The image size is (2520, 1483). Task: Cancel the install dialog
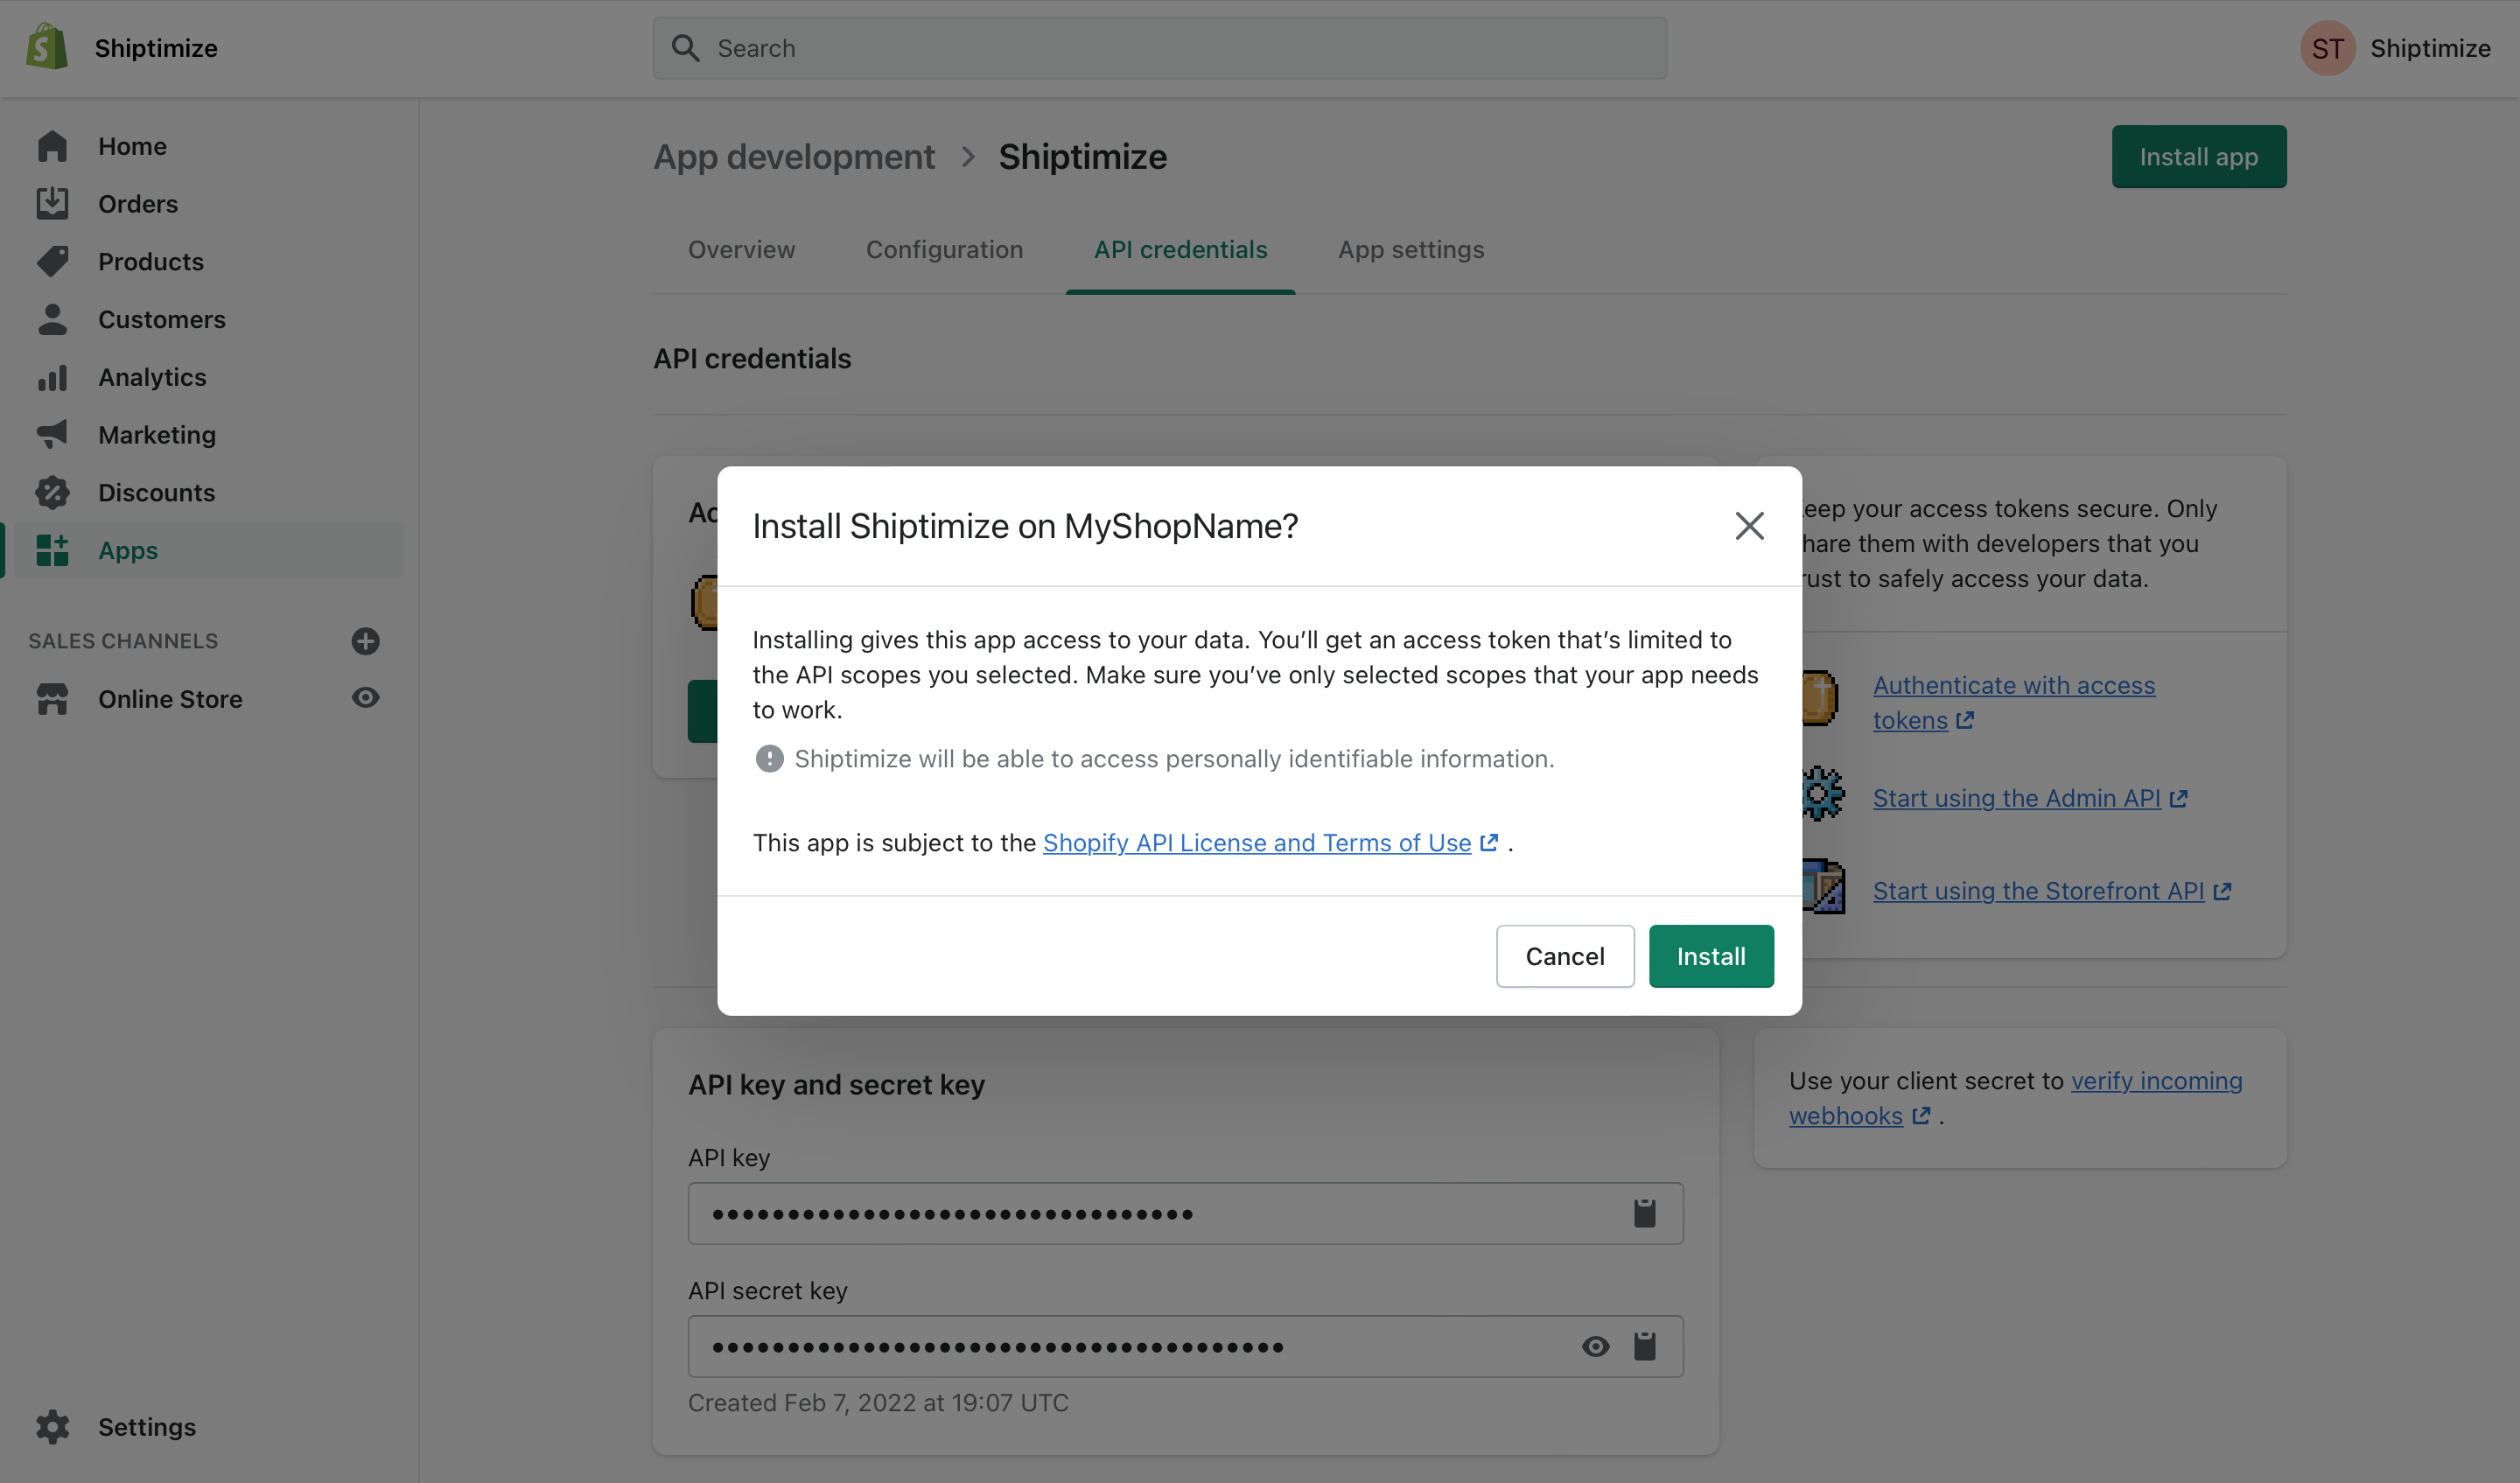click(x=1565, y=956)
